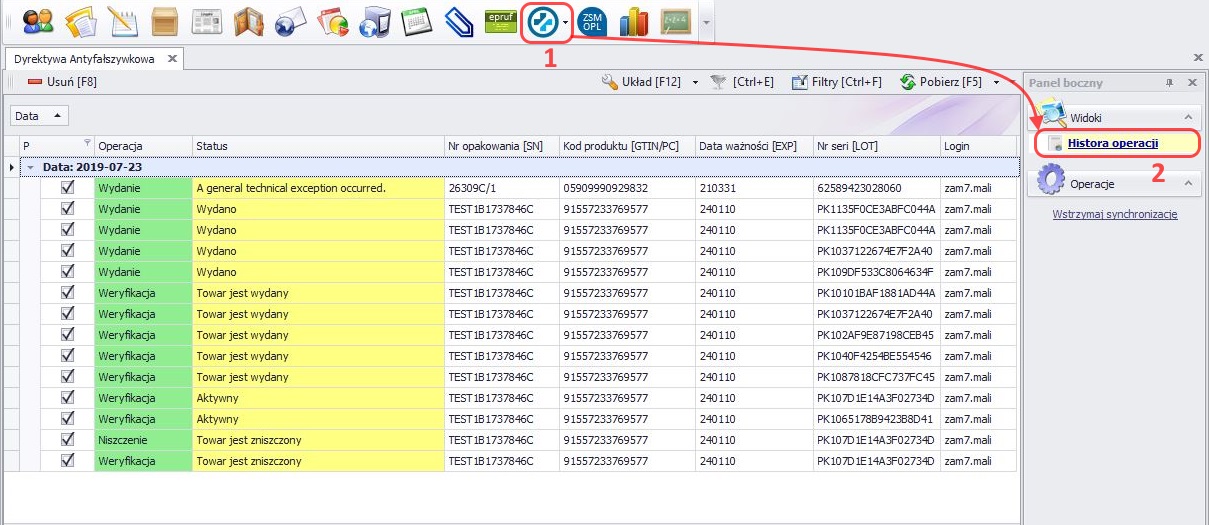Uncheck the checkbox in the Niszczenie row
Image resolution: width=1209 pixels, height=525 pixels.
(x=68, y=439)
